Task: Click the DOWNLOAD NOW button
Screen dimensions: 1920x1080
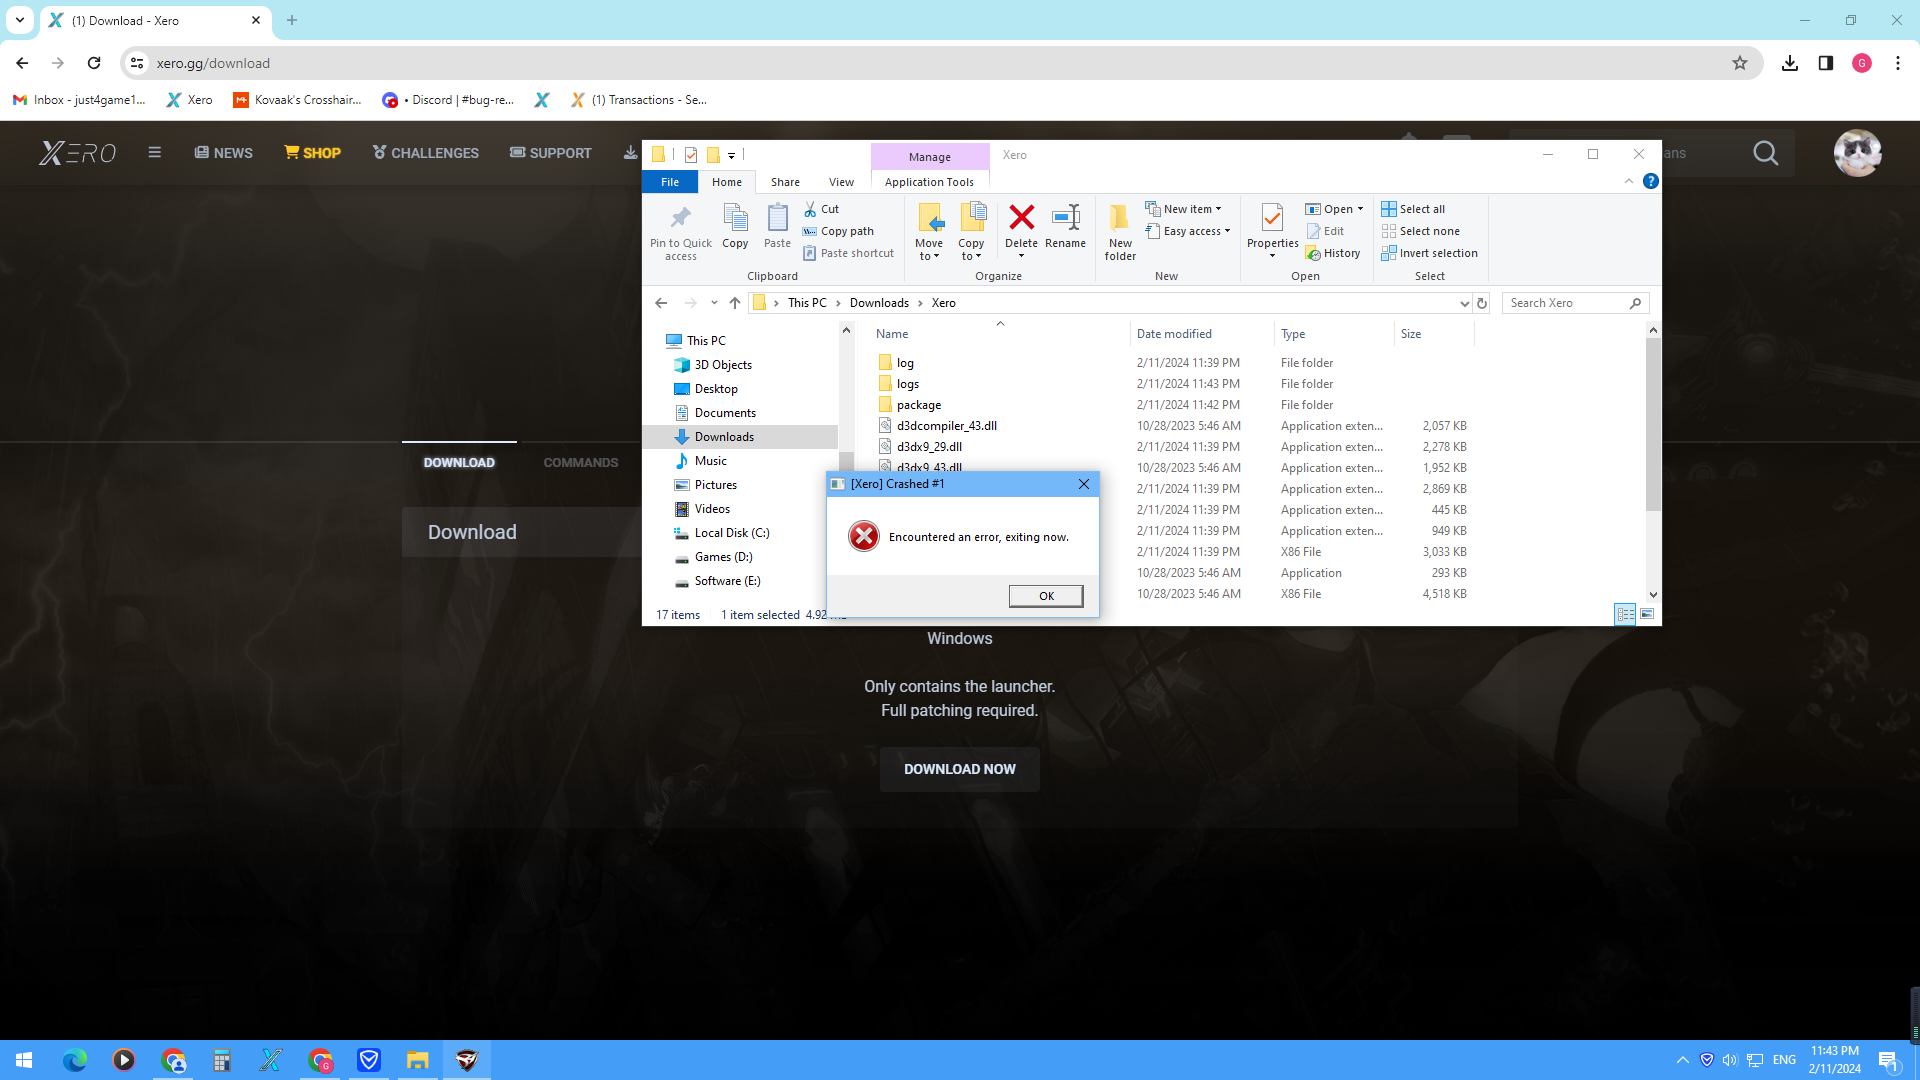Action: coord(959,769)
